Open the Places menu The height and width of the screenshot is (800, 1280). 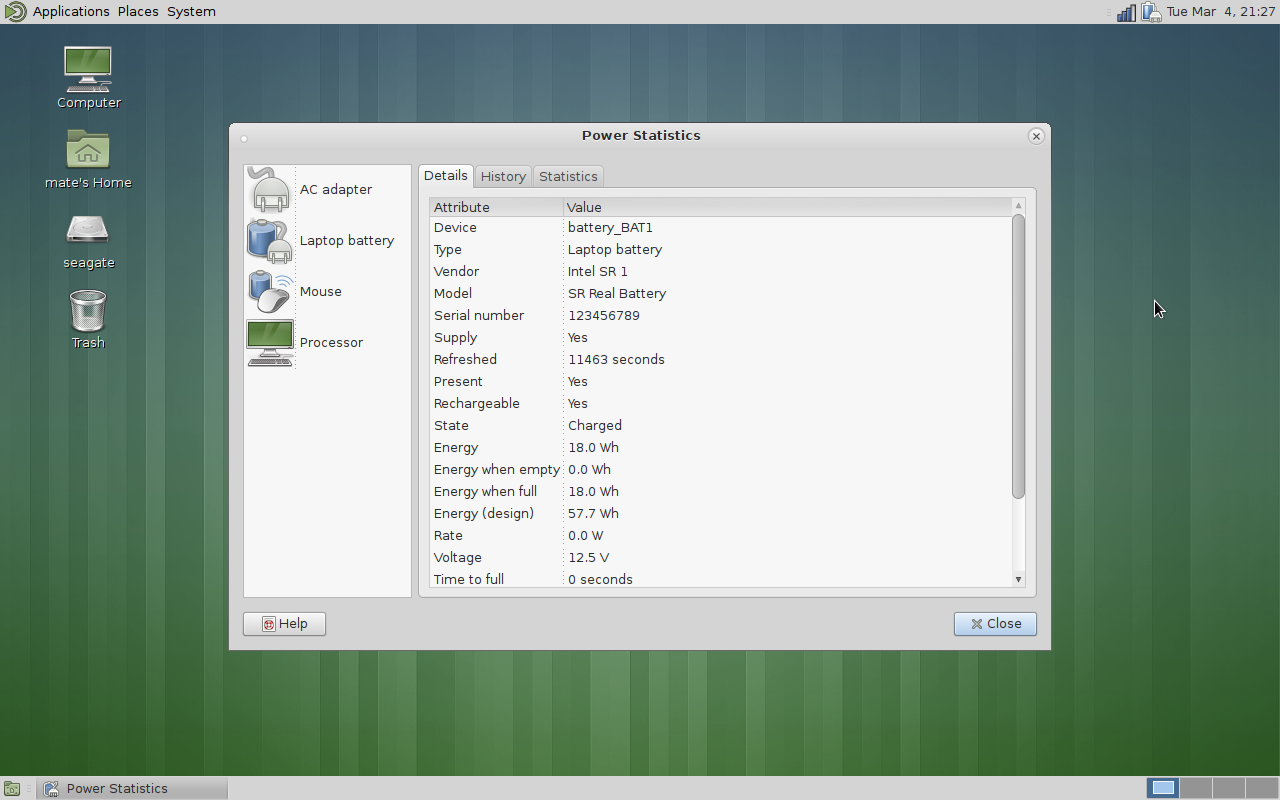click(138, 12)
